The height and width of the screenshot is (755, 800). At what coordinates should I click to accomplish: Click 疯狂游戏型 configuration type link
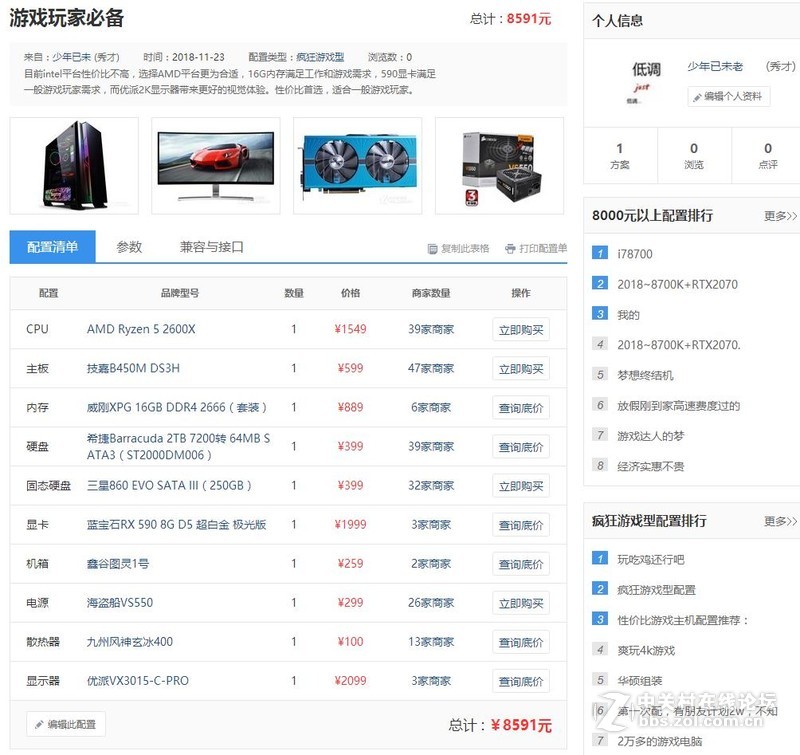(x=320, y=57)
